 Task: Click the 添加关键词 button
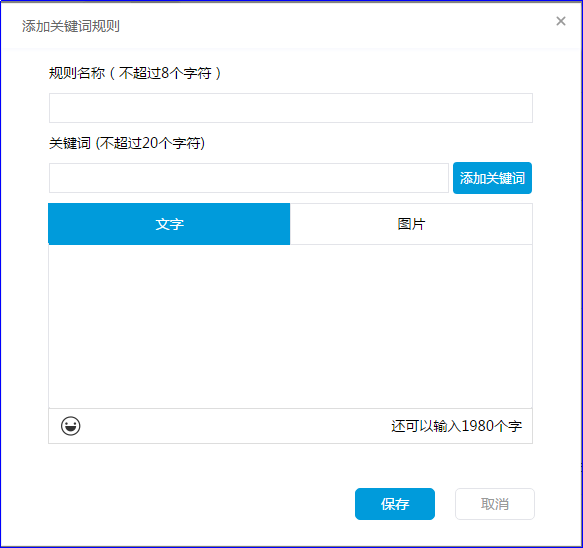pyautogui.click(x=492, y=178)
